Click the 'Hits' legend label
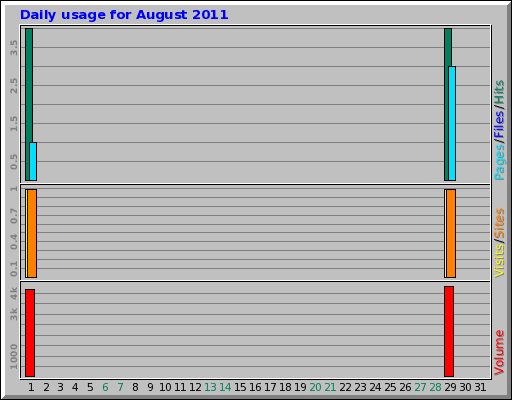512x400 pixels. 499,92
